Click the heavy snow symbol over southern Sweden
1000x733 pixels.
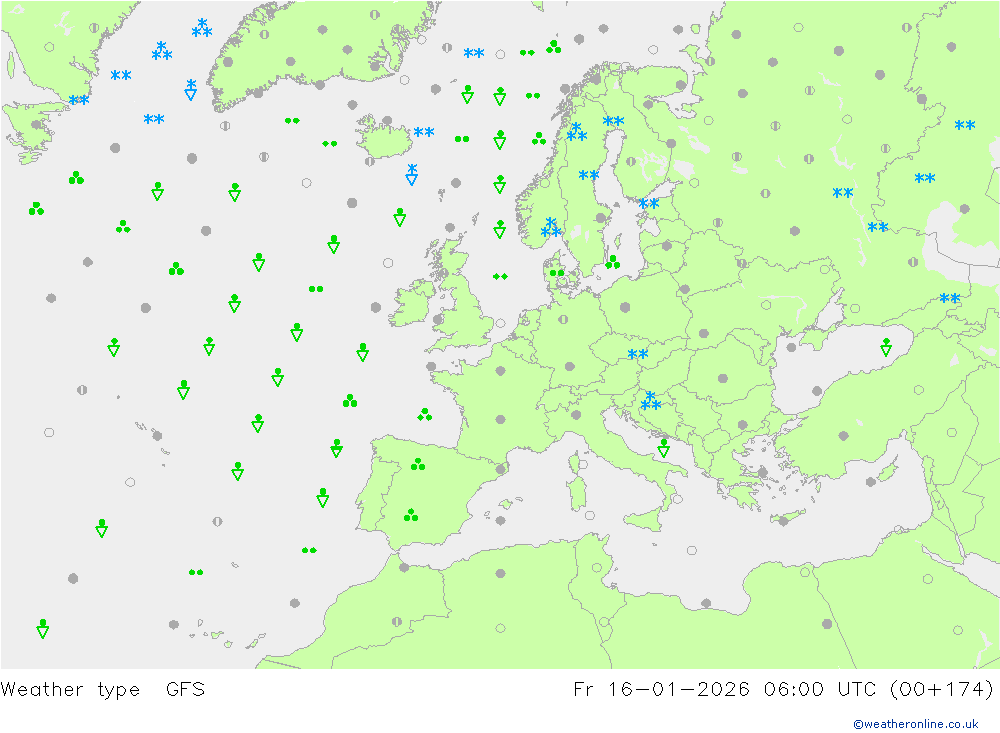pos(551,228)
